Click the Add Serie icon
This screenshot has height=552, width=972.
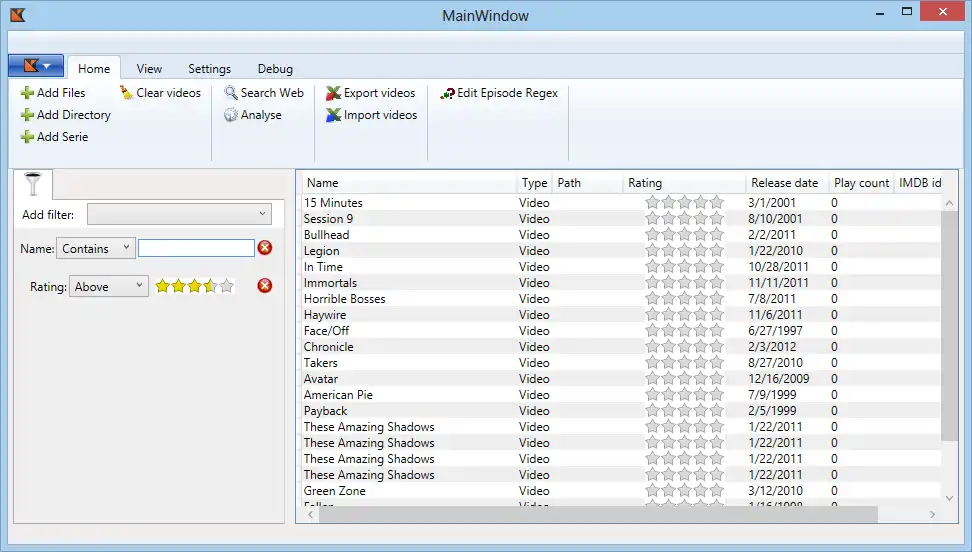(x=27, y=137)
